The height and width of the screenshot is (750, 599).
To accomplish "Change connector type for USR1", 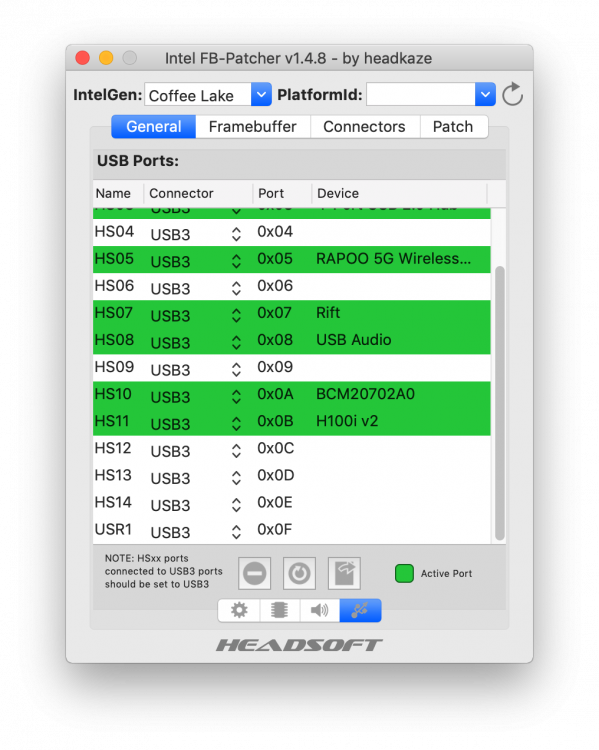I will click(x=236, y=532).
